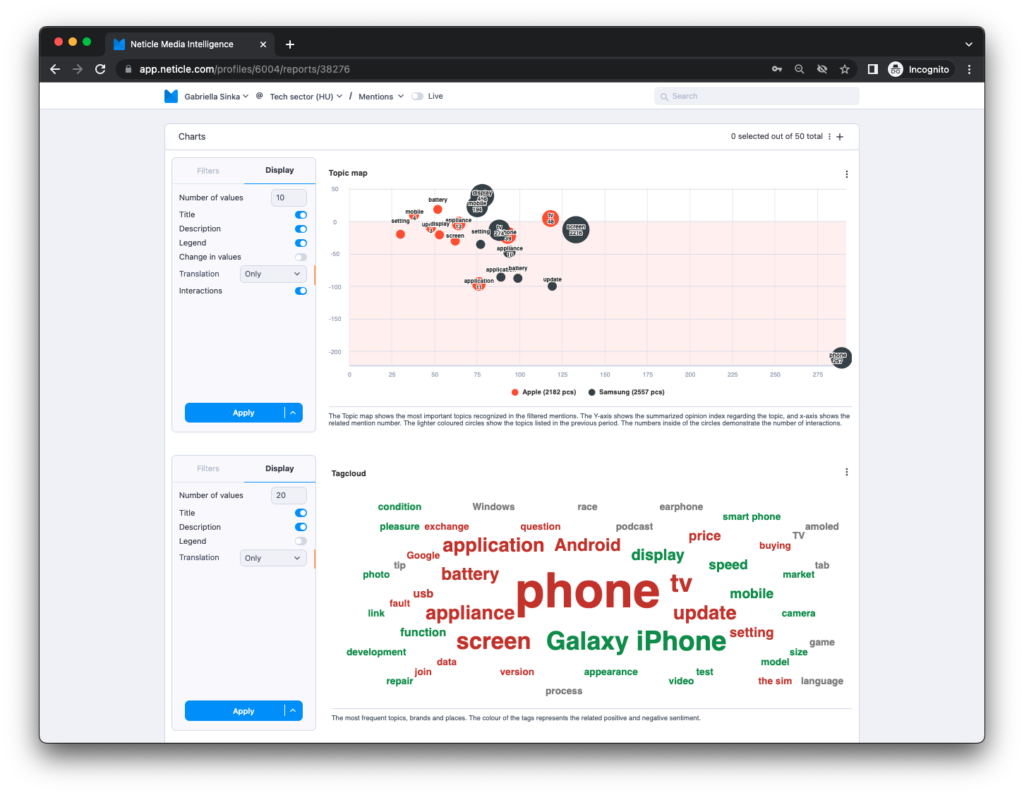Disable the Interactions toggle for Topic map
This screenshot has width=1024, height=795.
(x=300, y=291)
